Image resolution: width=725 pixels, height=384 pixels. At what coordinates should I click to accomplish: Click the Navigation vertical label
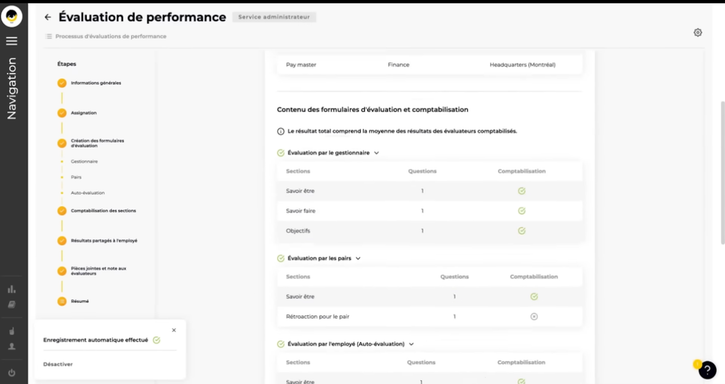coord(12,88)
